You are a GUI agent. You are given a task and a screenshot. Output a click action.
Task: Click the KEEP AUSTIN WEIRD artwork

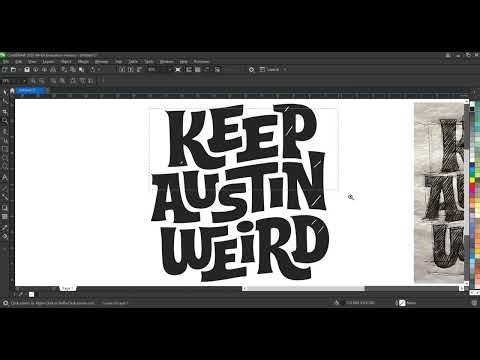pos(241,193)
